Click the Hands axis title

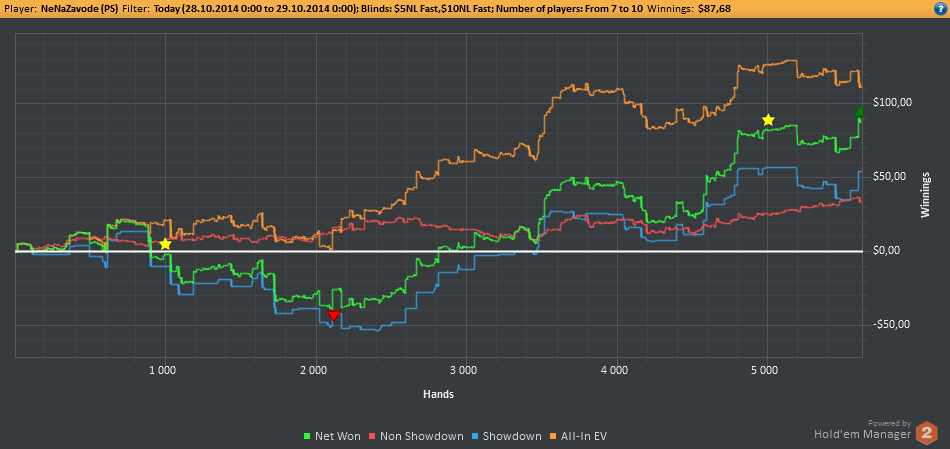(x=438, y=394)
